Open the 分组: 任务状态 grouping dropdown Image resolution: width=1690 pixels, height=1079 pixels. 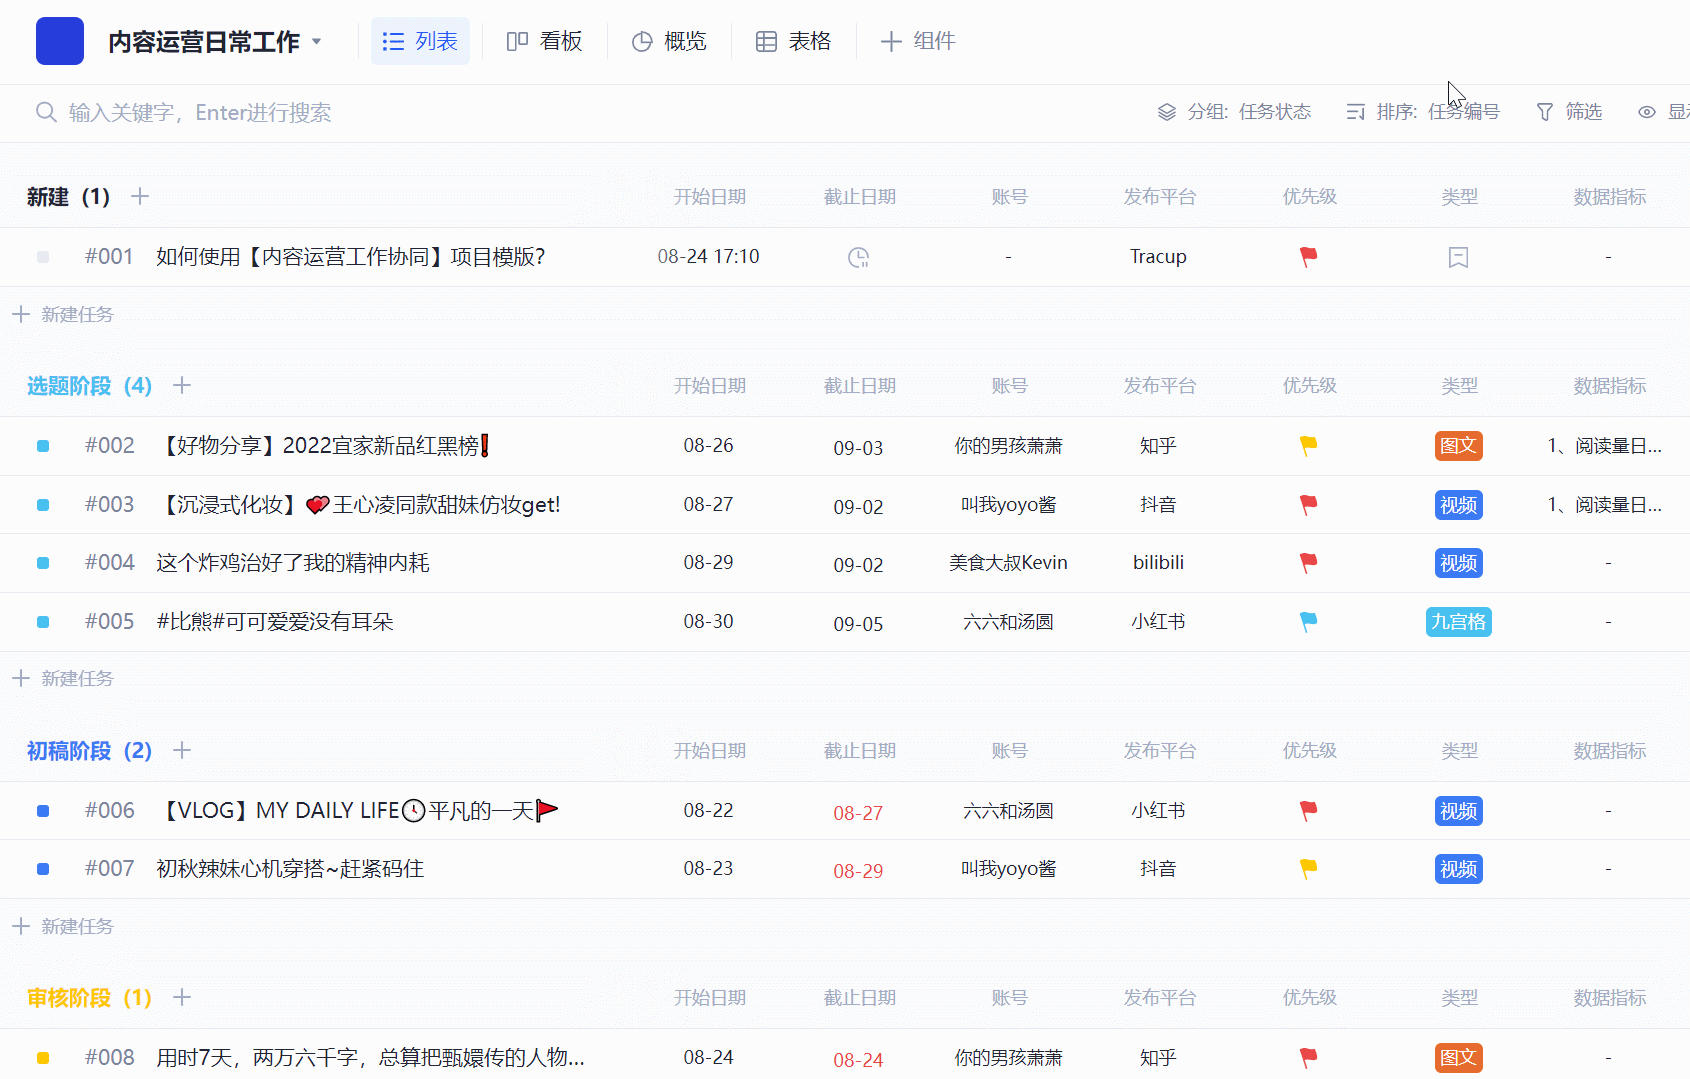pyautogui.click(x=1234, y=112)
